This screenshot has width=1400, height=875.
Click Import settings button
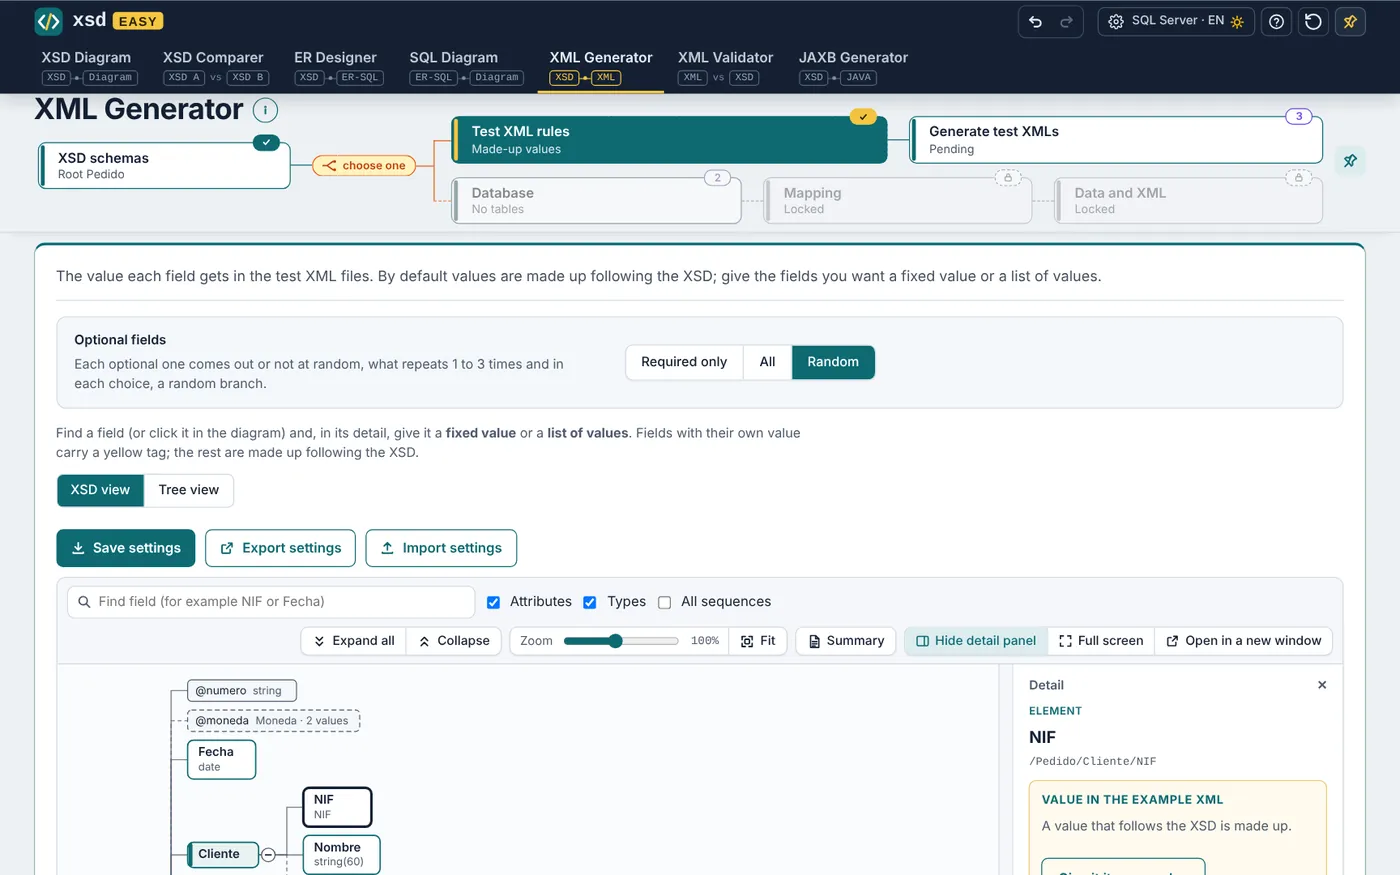(441, 548)
